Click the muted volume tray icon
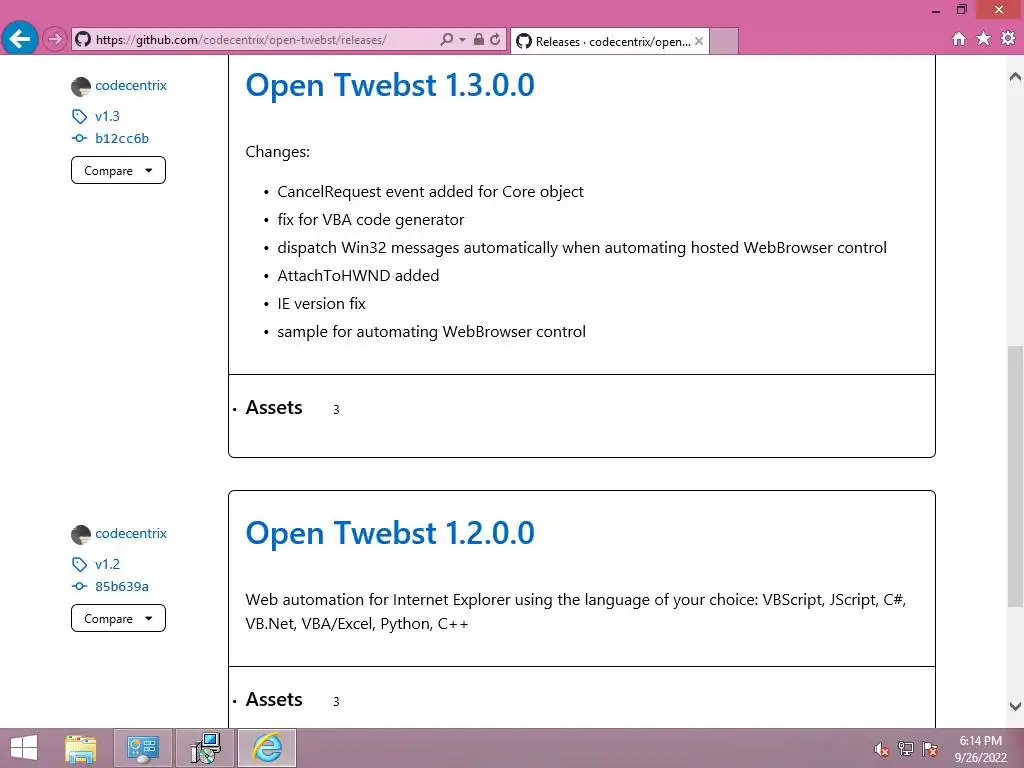Screen dimensions: 1024x768 click(x=882, y=749)
